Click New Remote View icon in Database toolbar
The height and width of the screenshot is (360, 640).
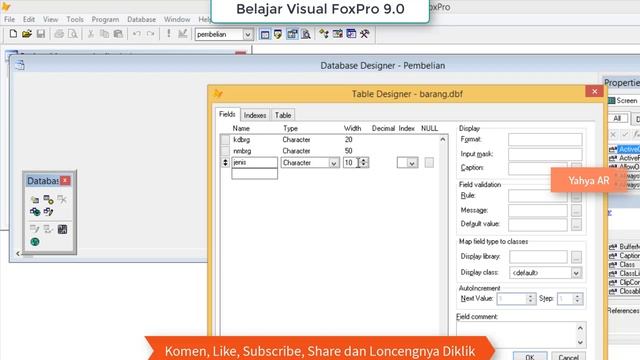point(35,211)
